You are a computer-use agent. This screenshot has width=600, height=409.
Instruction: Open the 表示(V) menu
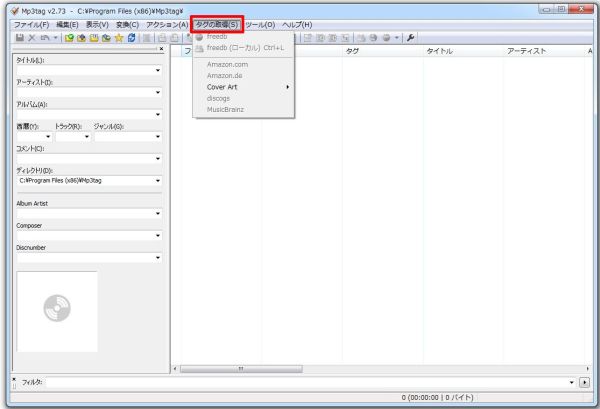97,25
